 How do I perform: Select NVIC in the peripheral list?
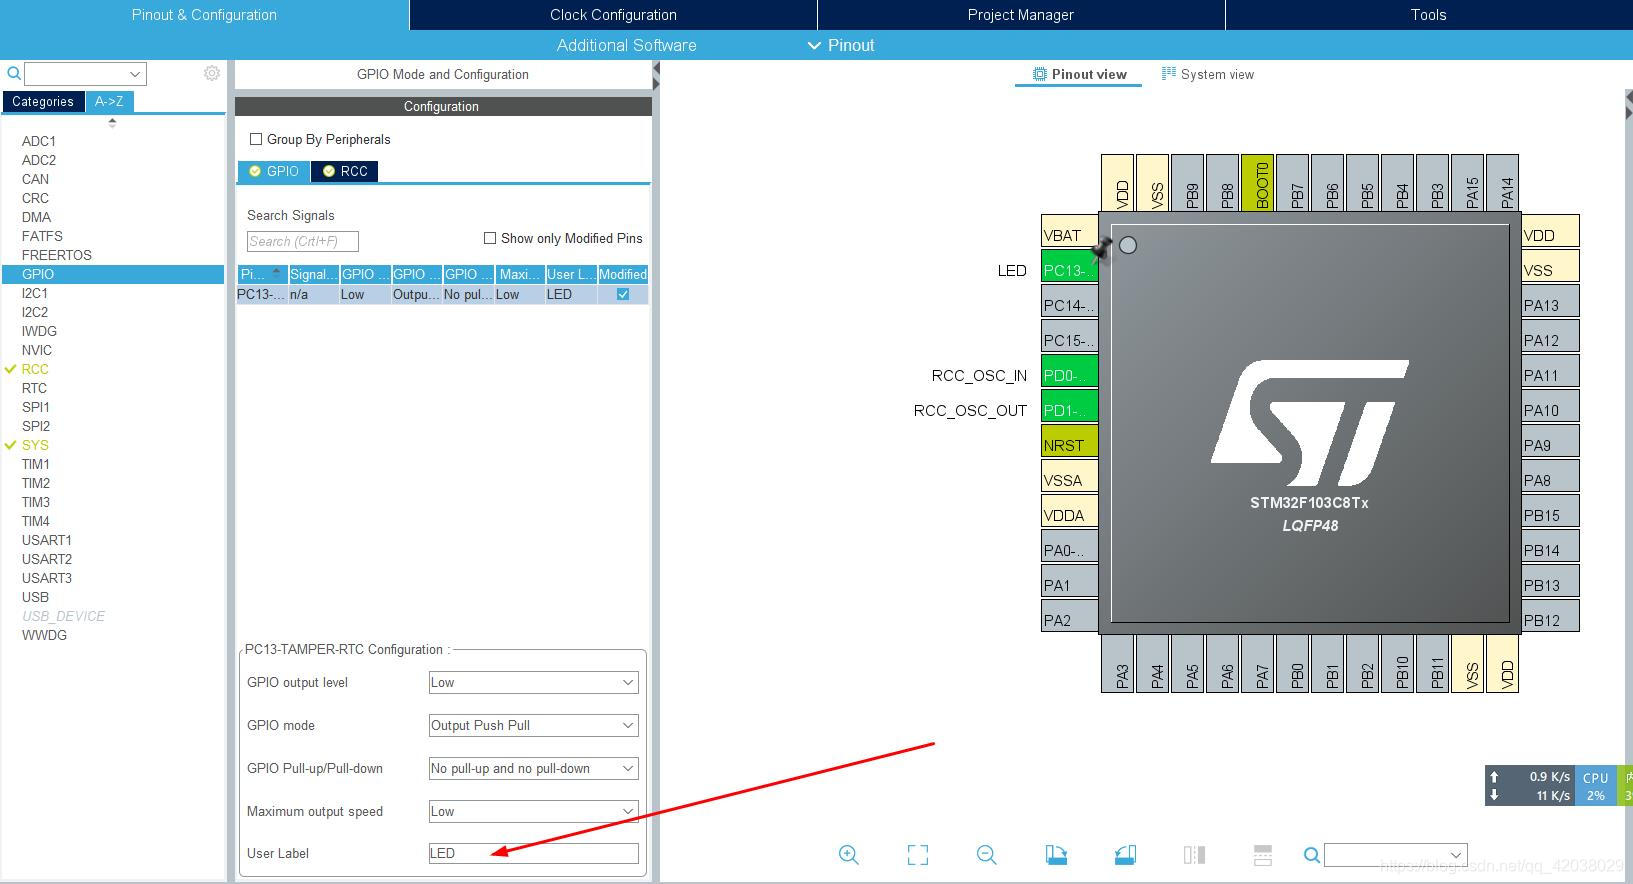click(37, 350)
